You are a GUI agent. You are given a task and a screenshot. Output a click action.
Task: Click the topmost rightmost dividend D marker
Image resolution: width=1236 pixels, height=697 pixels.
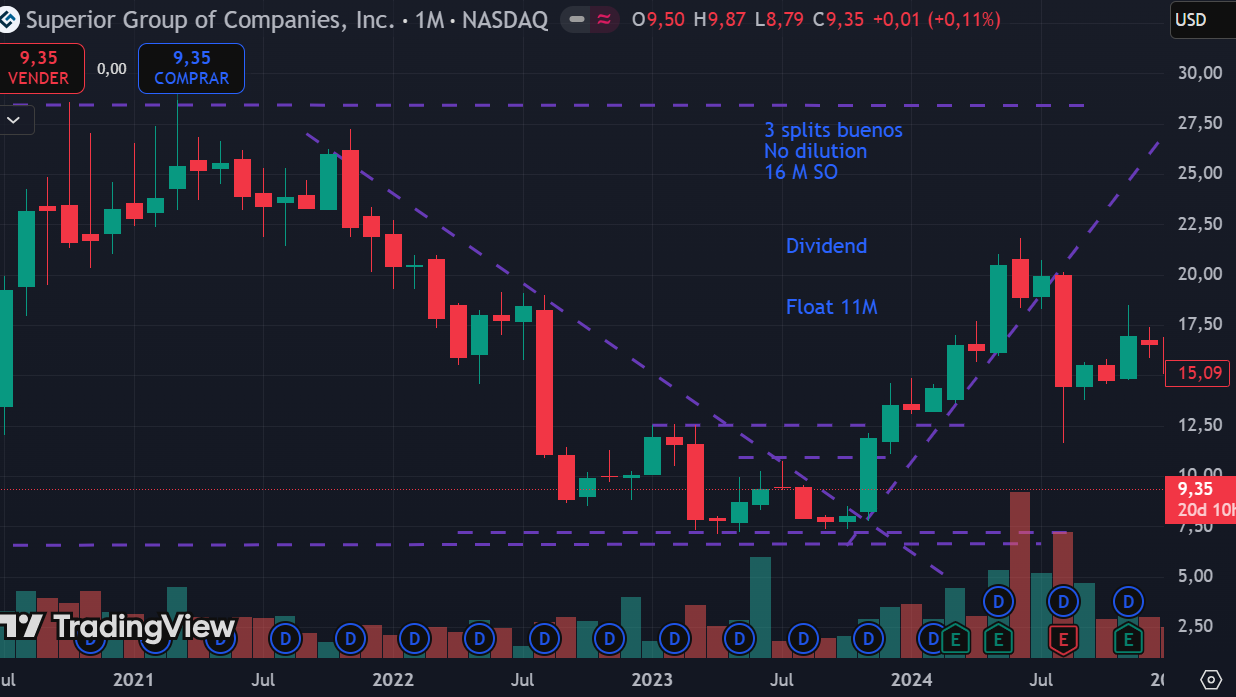click(1128, 601)
